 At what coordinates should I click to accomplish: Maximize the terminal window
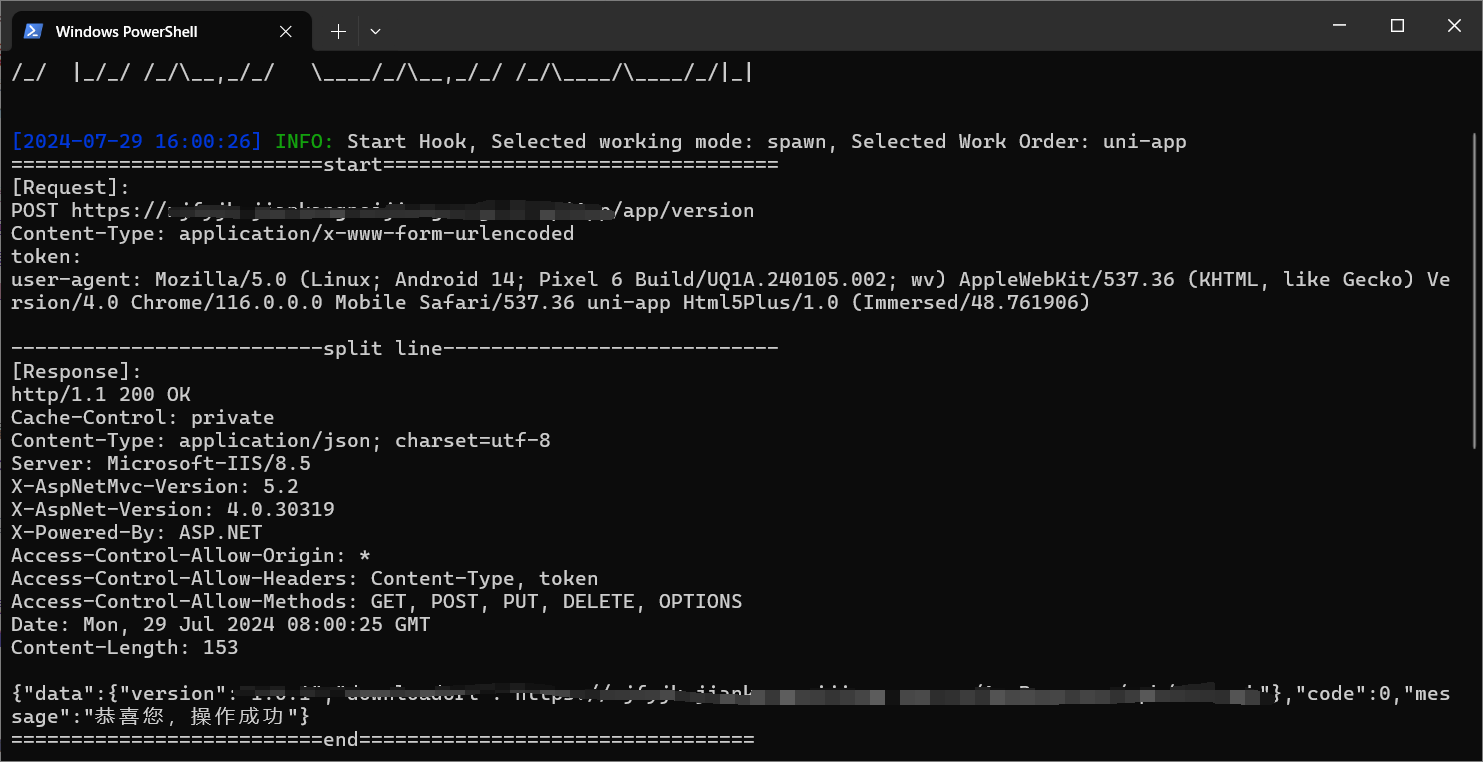coord(1398,26)
